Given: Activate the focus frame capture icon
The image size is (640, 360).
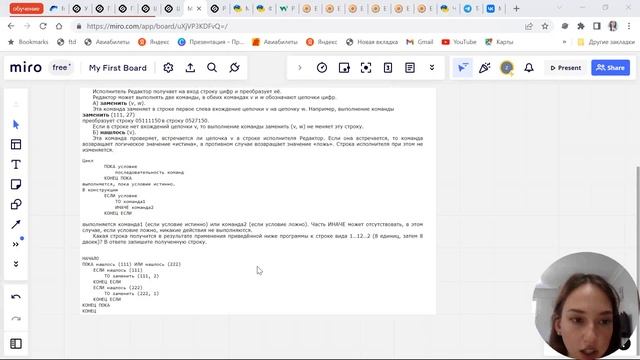Looking at the screenshot, I should coord(366,68).
